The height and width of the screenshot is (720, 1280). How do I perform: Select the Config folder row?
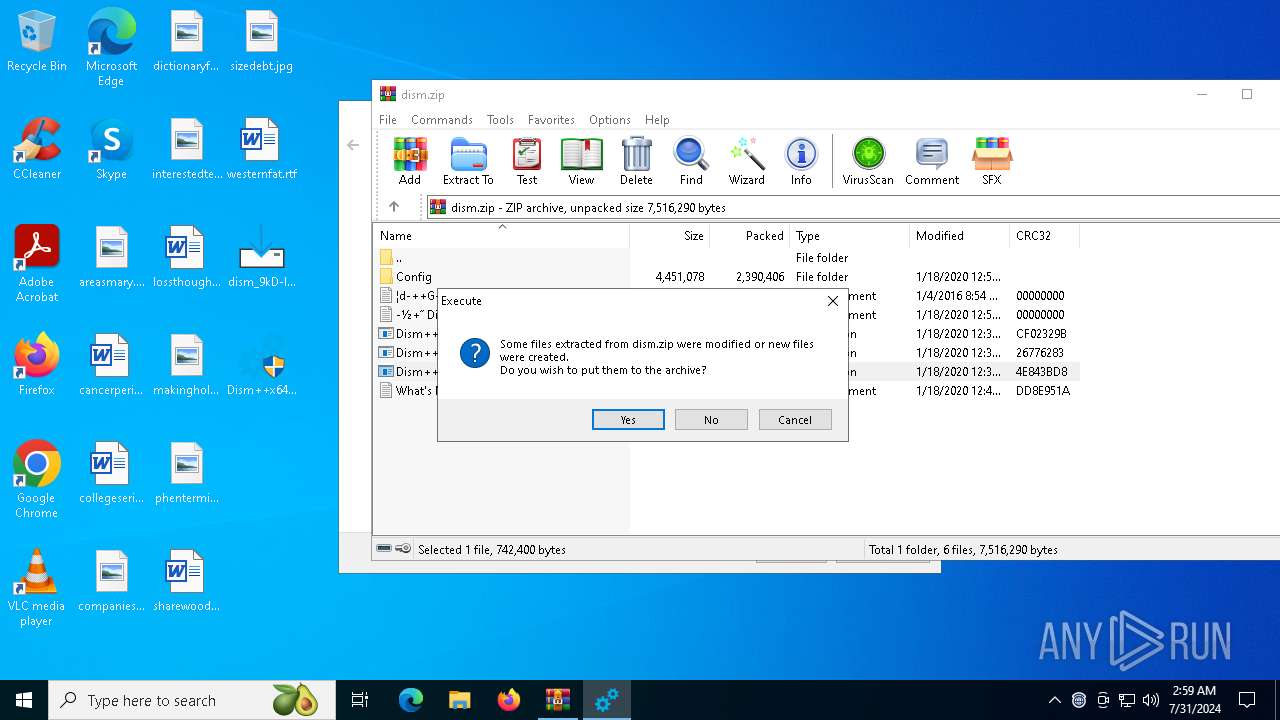click(x=727, y=277)
